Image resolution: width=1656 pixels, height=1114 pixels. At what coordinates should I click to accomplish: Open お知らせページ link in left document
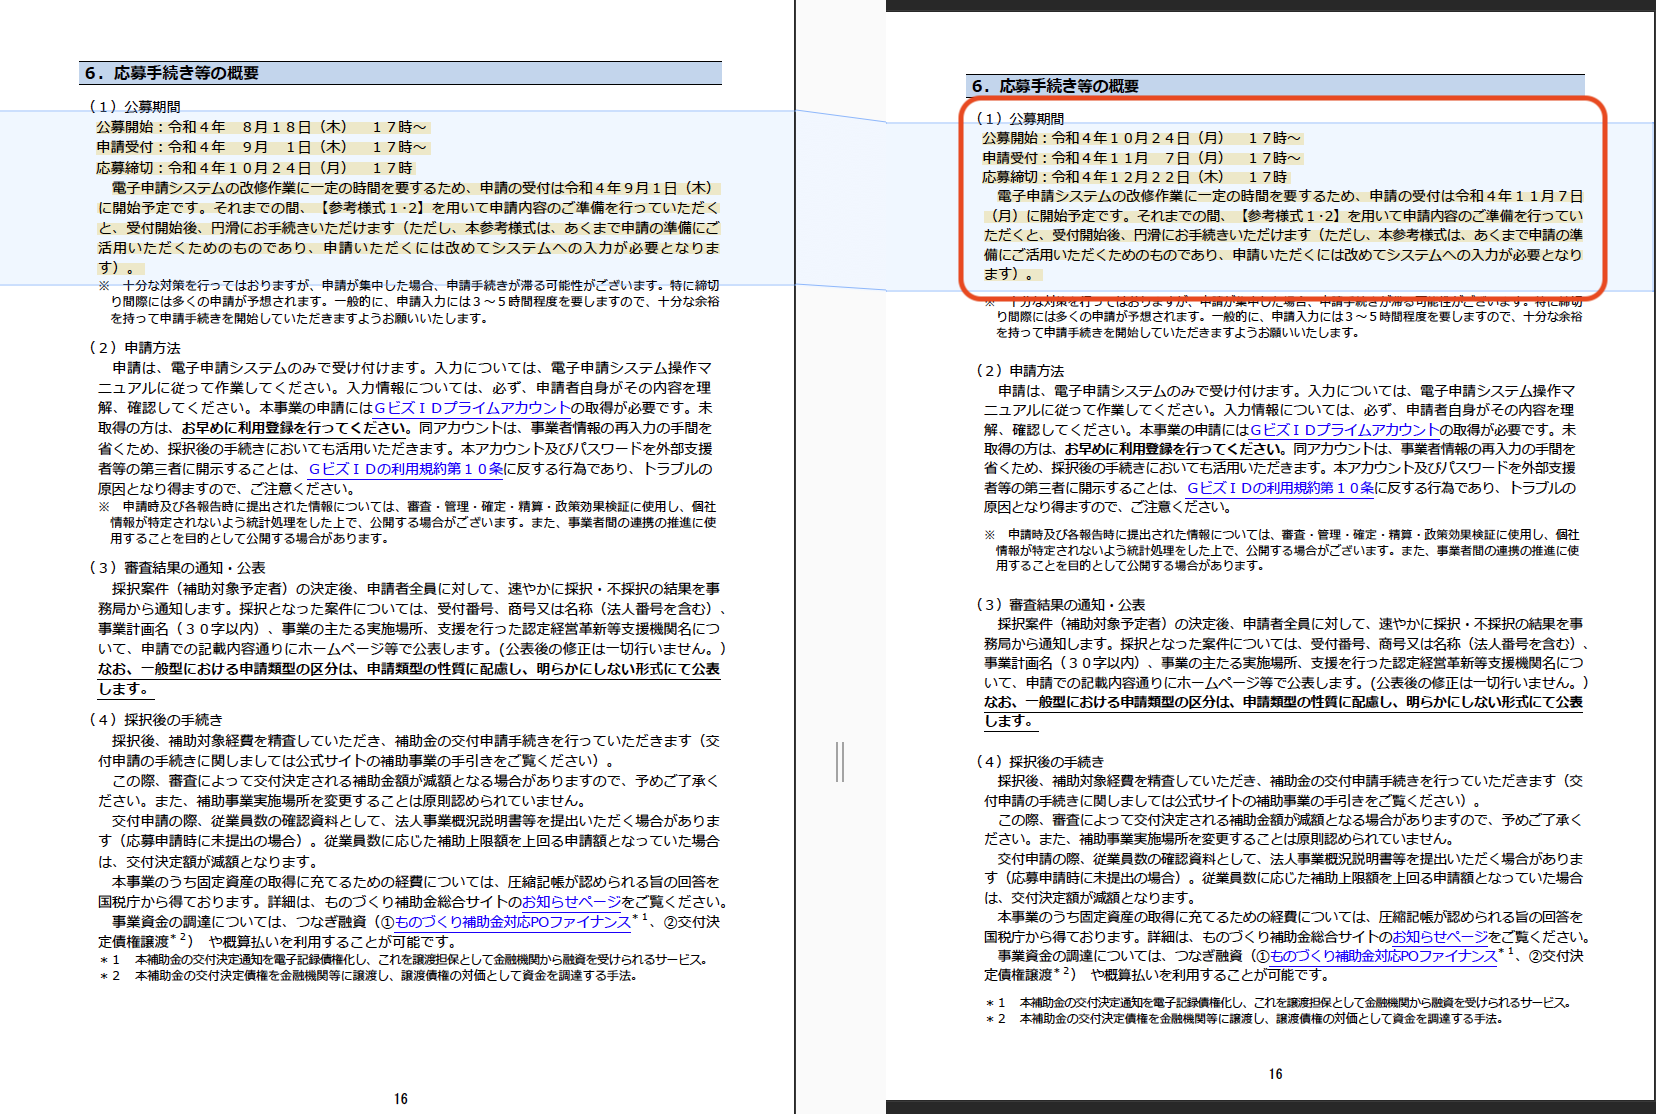(571, 902)
